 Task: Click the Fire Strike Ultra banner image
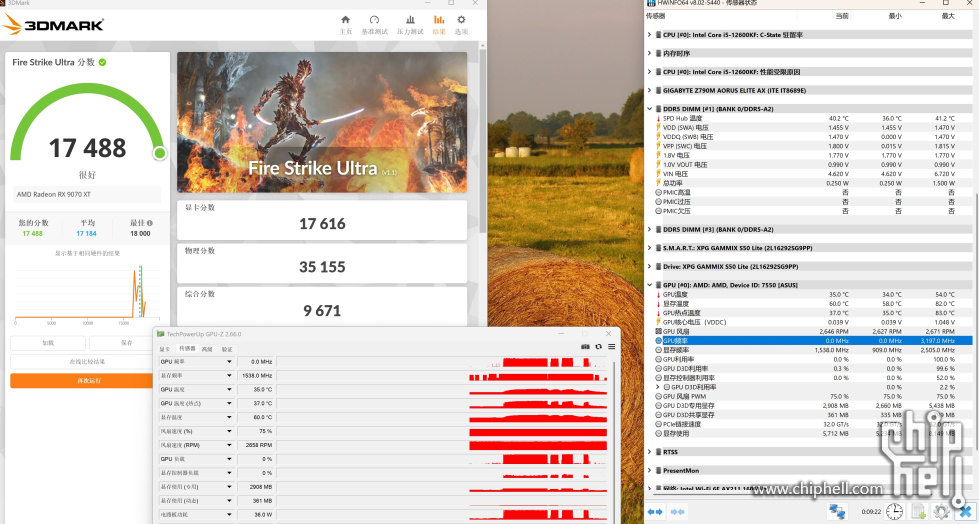pos(322,122)
